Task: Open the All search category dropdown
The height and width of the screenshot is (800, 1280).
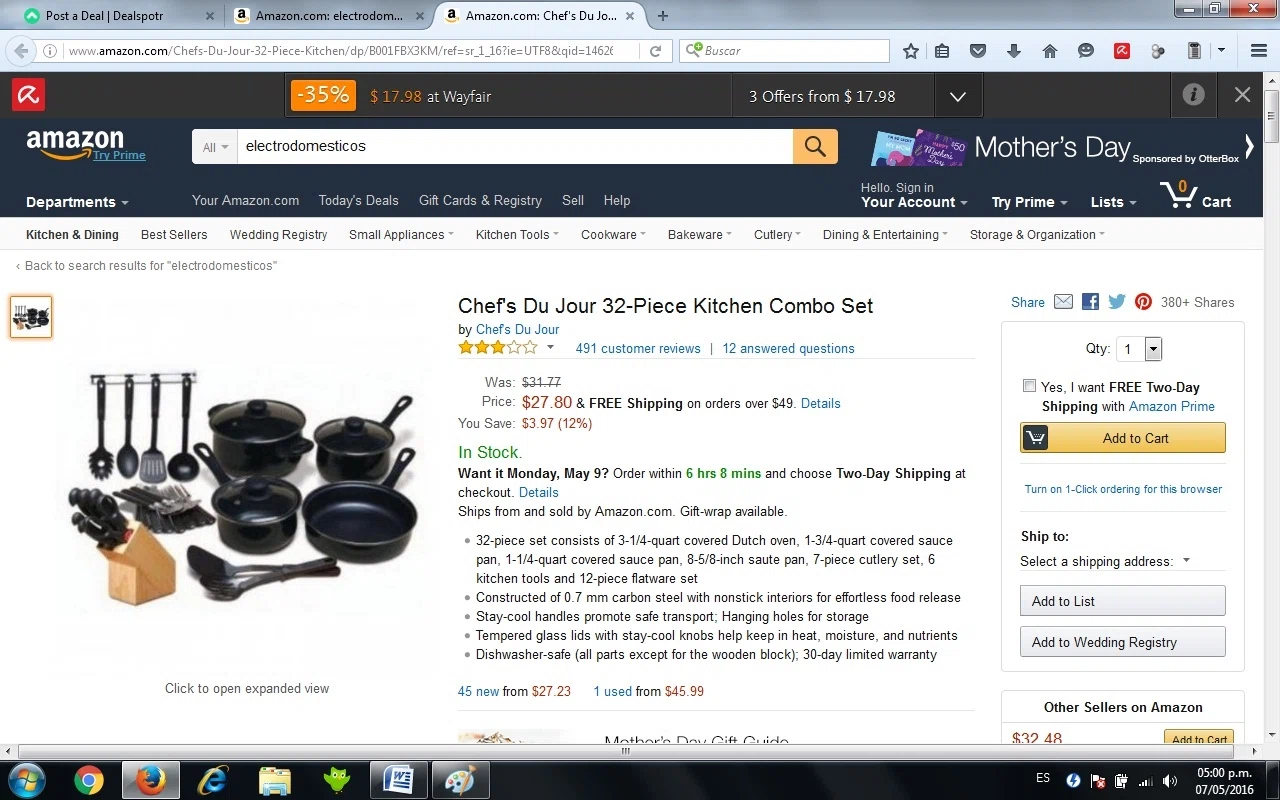Action: point(215,147)
